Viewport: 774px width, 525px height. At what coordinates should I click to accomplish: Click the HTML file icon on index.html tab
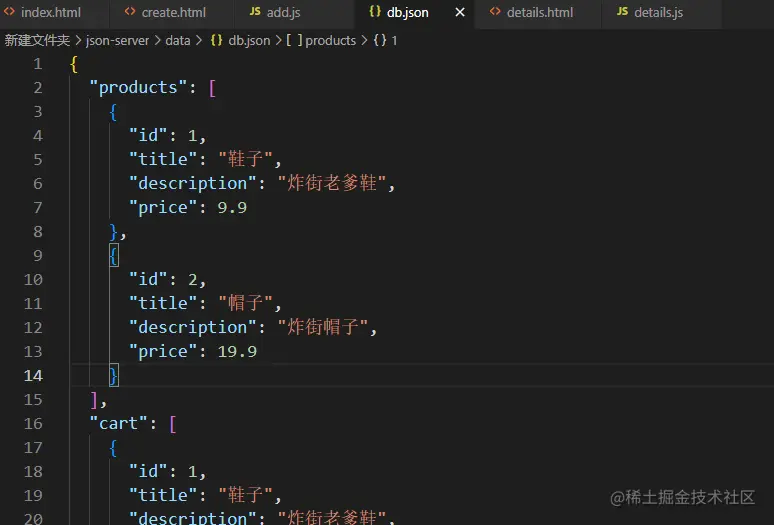tap(9, 11)
